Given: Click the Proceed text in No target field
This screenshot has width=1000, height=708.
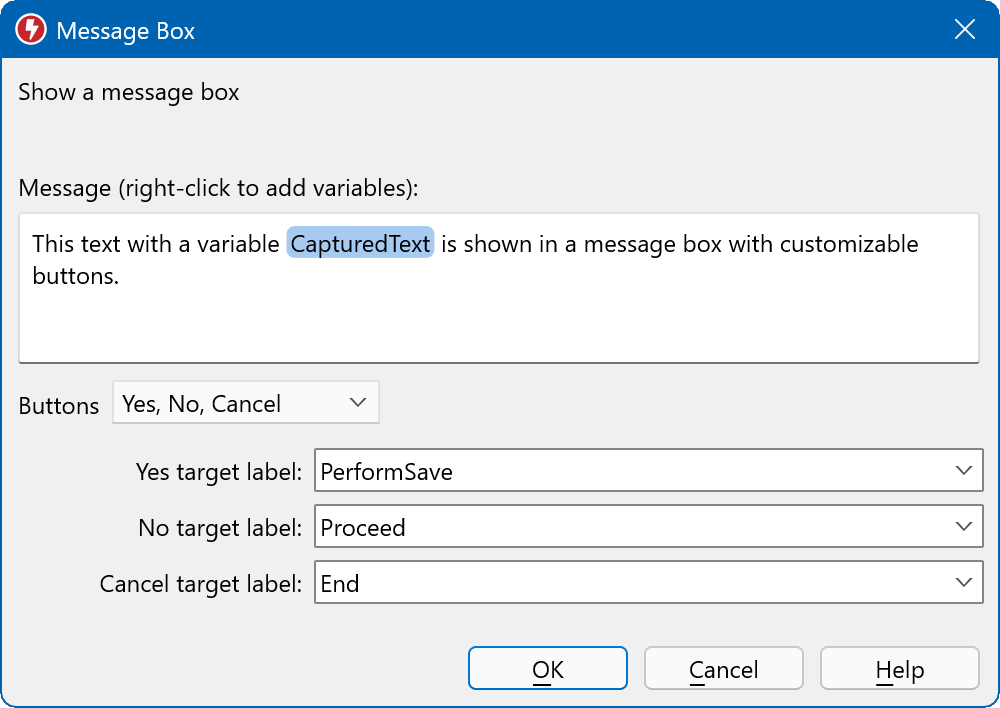Looking at the screenshot, I should click(363, 528).
